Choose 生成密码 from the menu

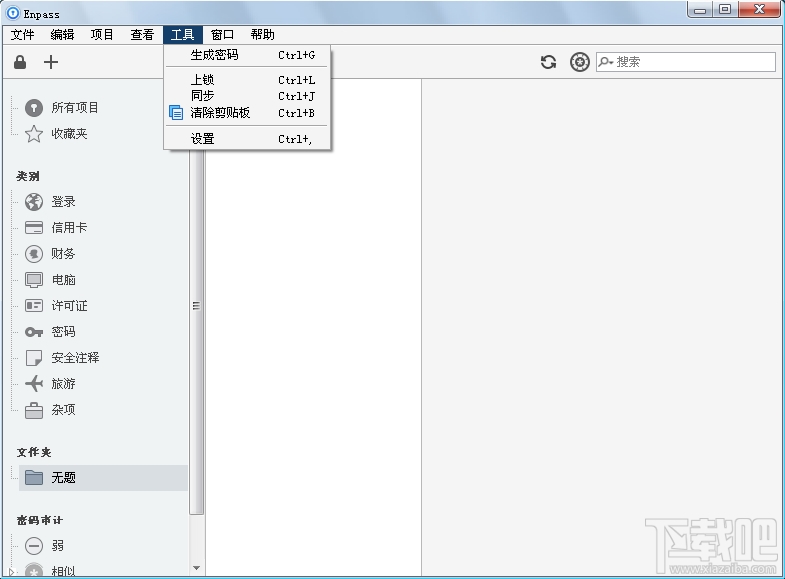pos(247,55)
